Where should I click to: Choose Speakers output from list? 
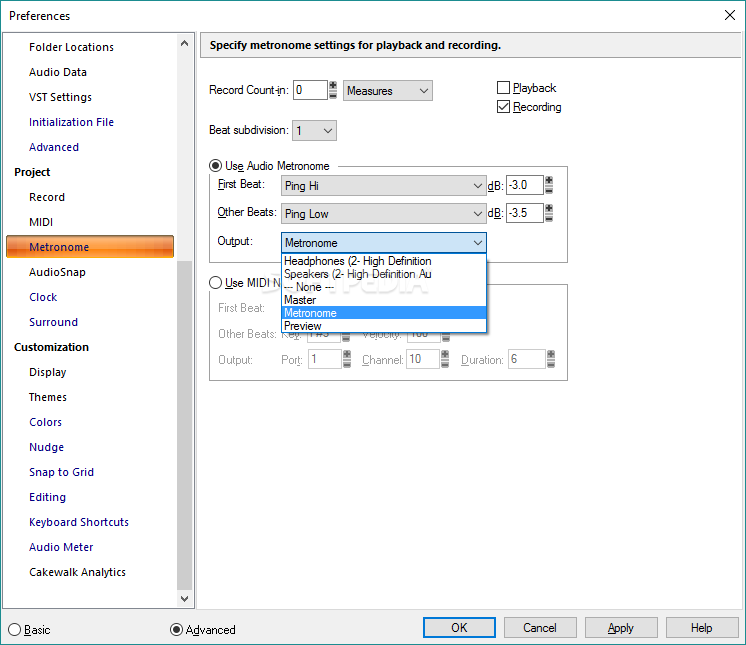pos(384,274)
